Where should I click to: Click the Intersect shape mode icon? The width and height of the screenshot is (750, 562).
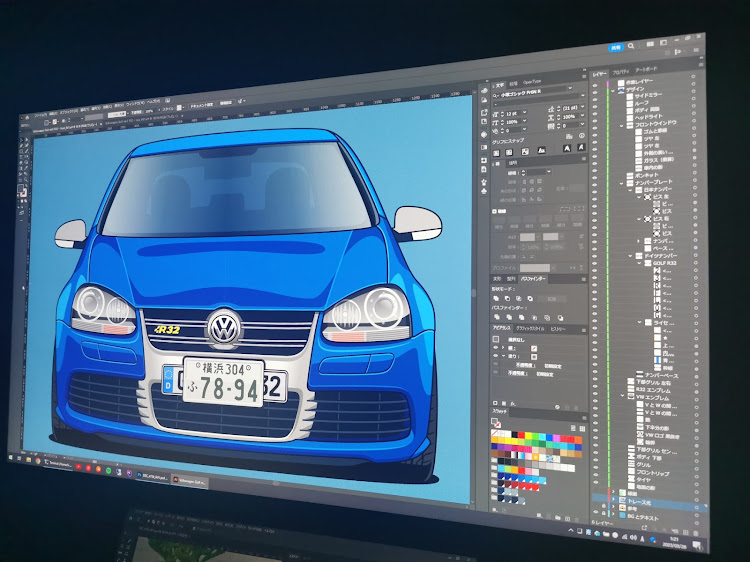tap(518, 298)
